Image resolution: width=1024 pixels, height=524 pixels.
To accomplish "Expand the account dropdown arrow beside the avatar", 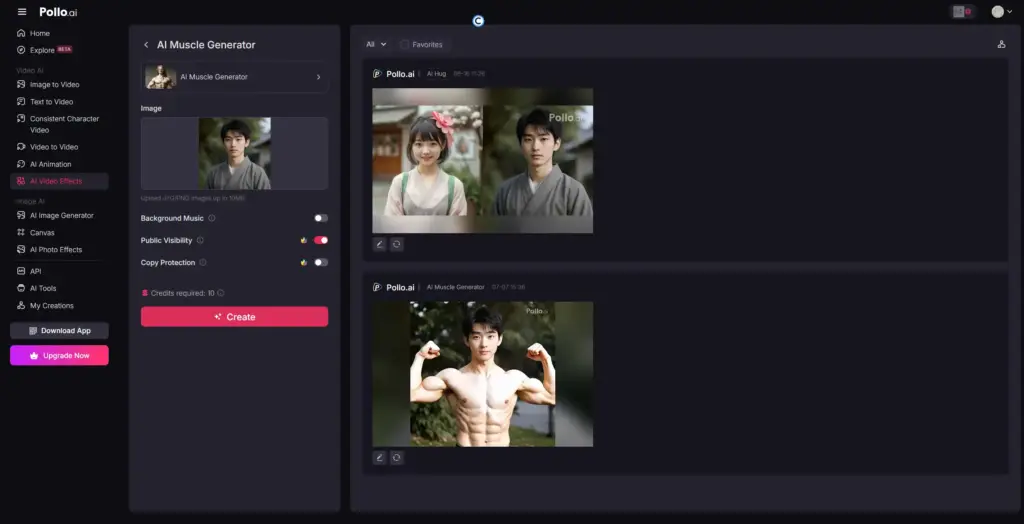I will tap(1010, 12).
